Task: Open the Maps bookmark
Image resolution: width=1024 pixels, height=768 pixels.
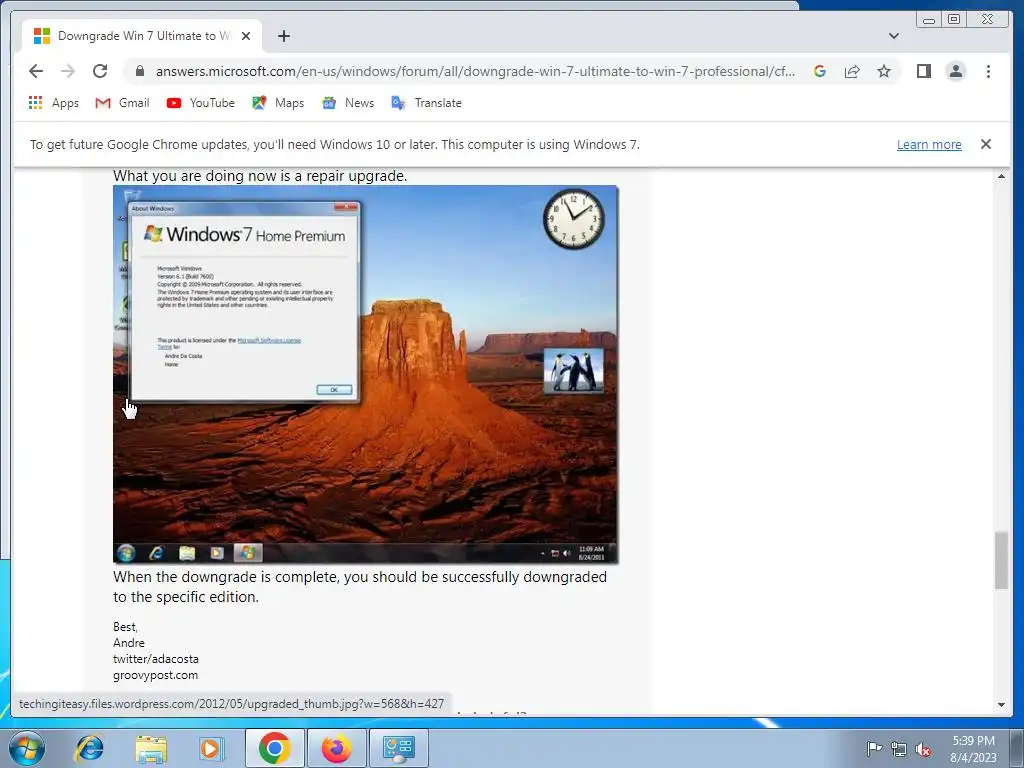Action: coord(278,103)
